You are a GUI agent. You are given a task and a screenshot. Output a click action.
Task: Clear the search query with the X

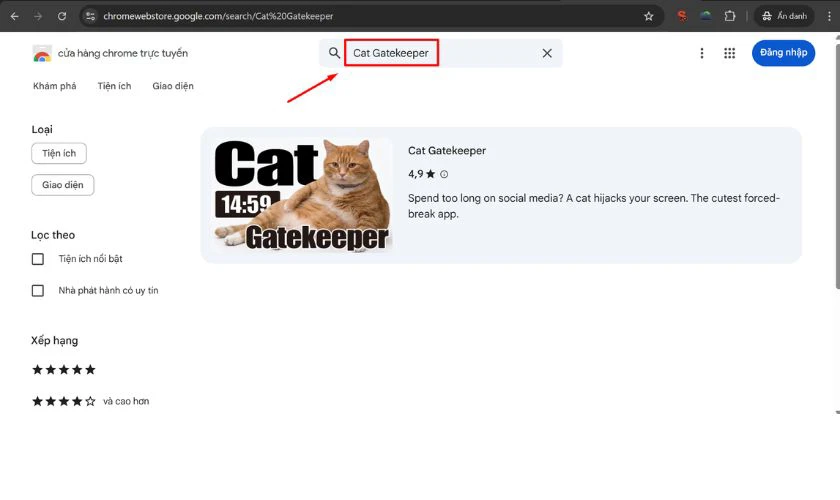point(547,53)
